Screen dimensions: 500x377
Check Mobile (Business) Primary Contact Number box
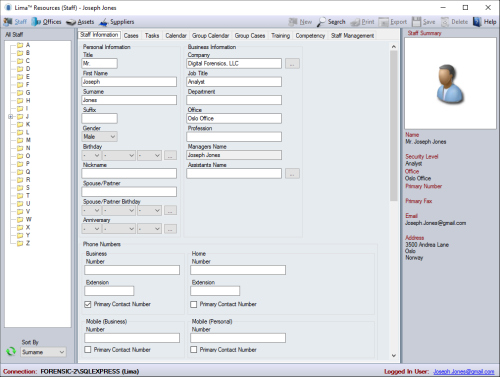point(88,350)
